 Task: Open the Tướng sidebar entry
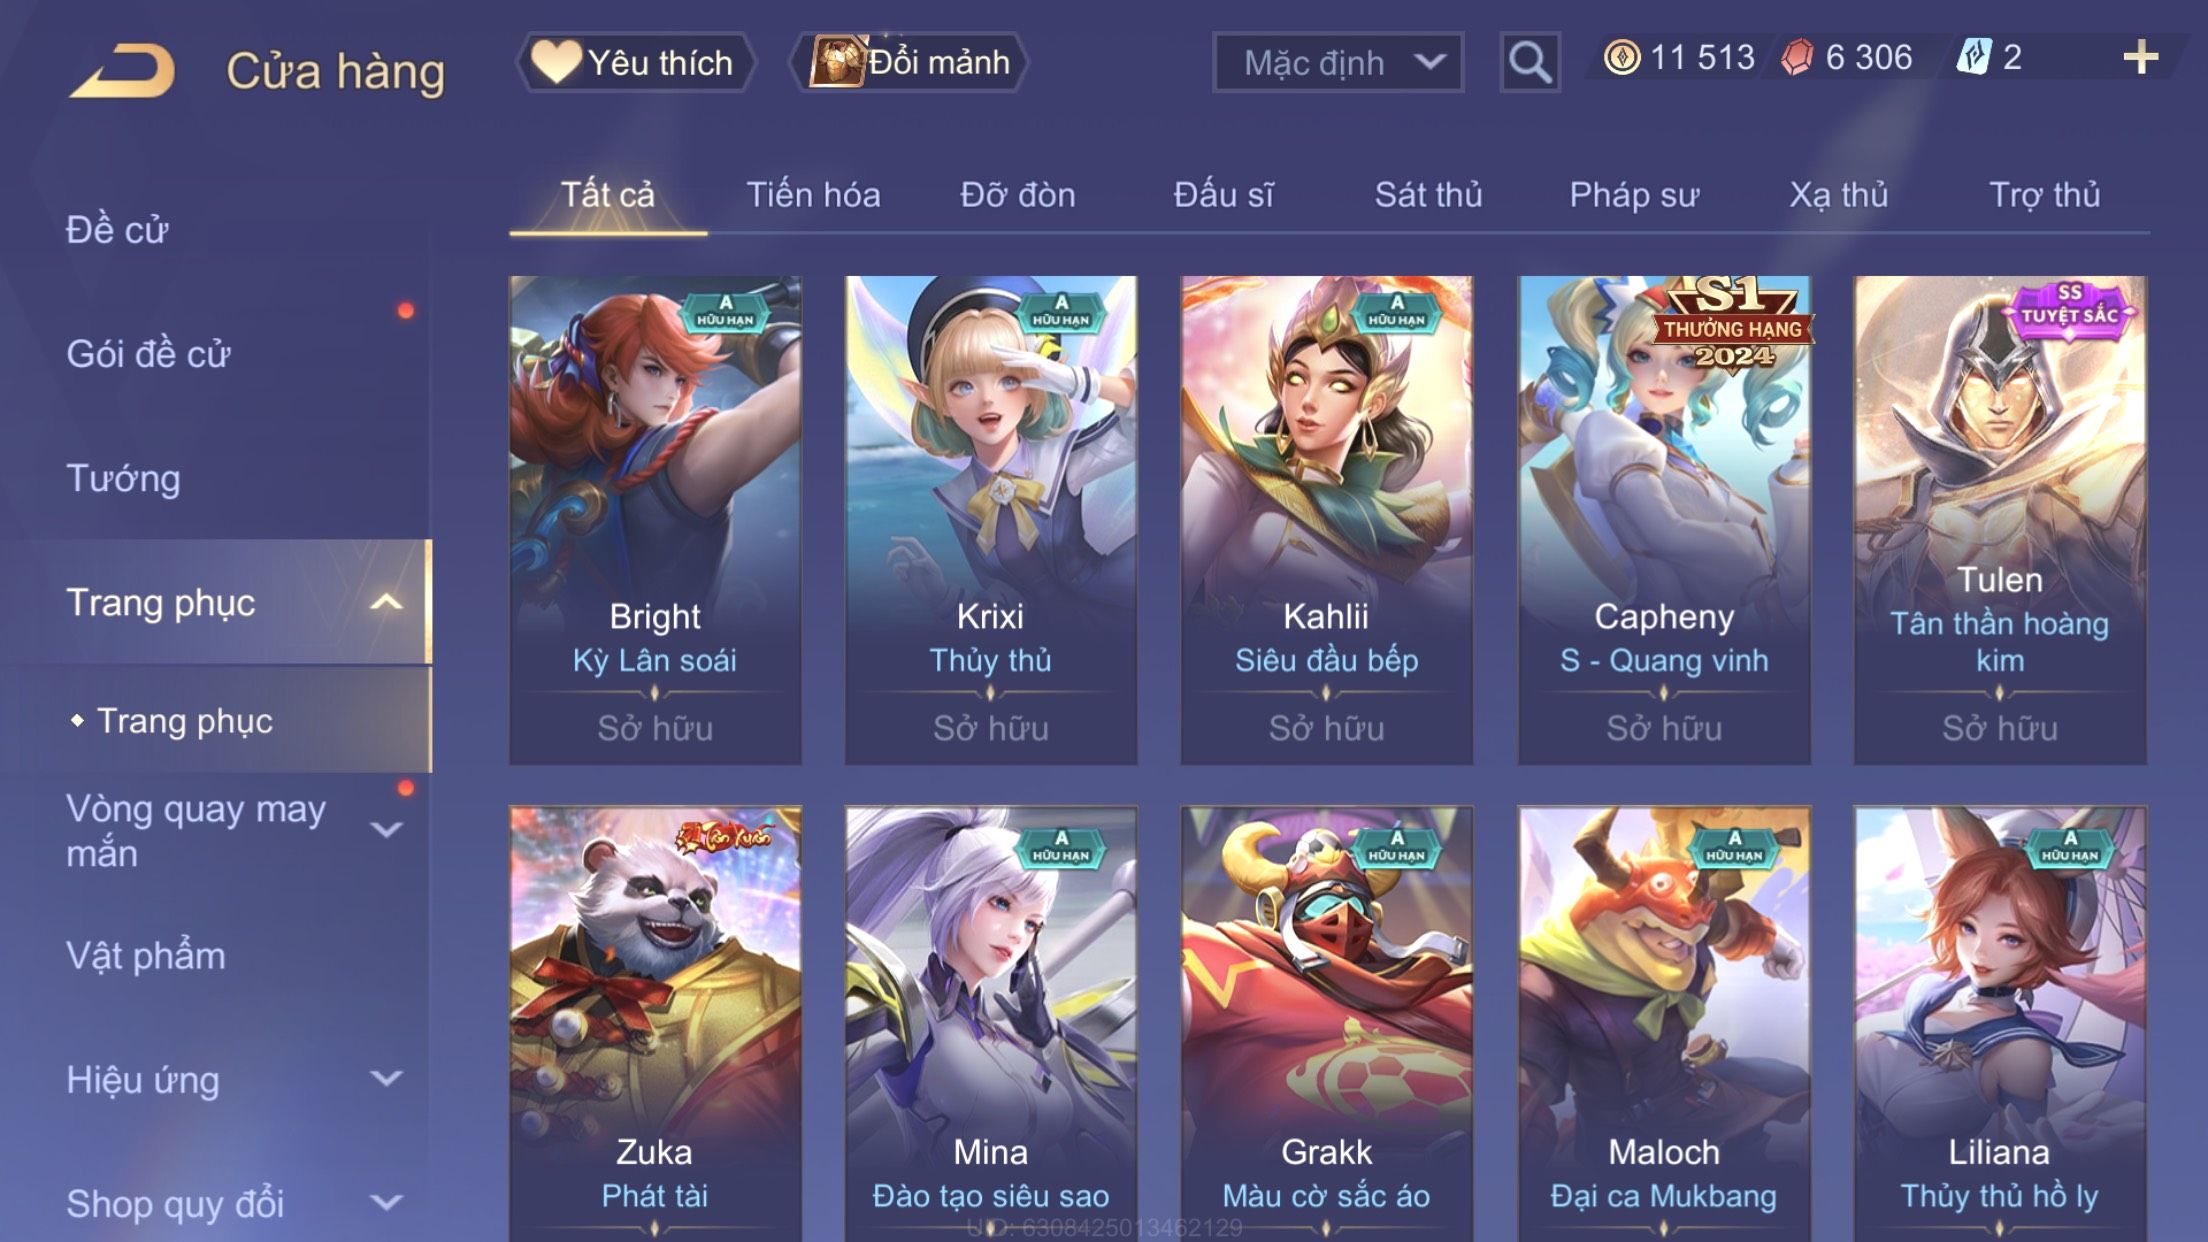click(123, 478)
